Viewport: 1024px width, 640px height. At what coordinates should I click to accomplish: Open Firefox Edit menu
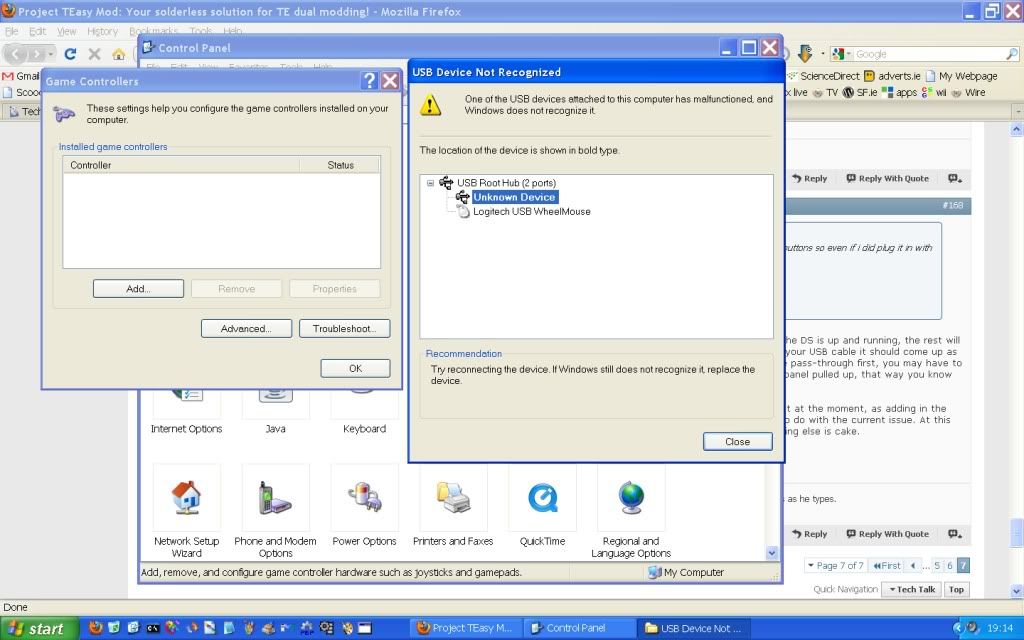37,31
